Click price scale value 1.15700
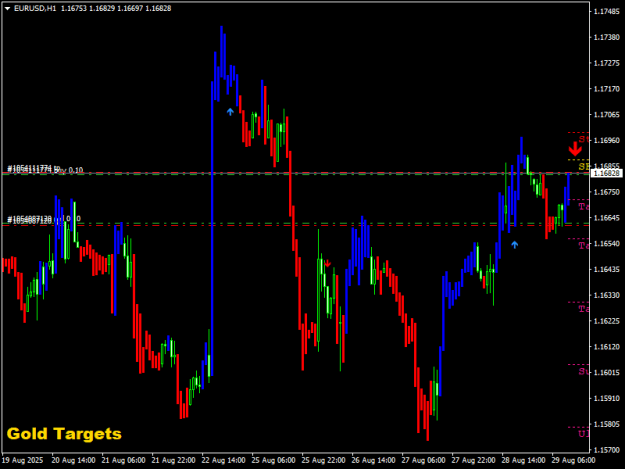Screen dimensions: 625x469 click(x=607, y=450)
